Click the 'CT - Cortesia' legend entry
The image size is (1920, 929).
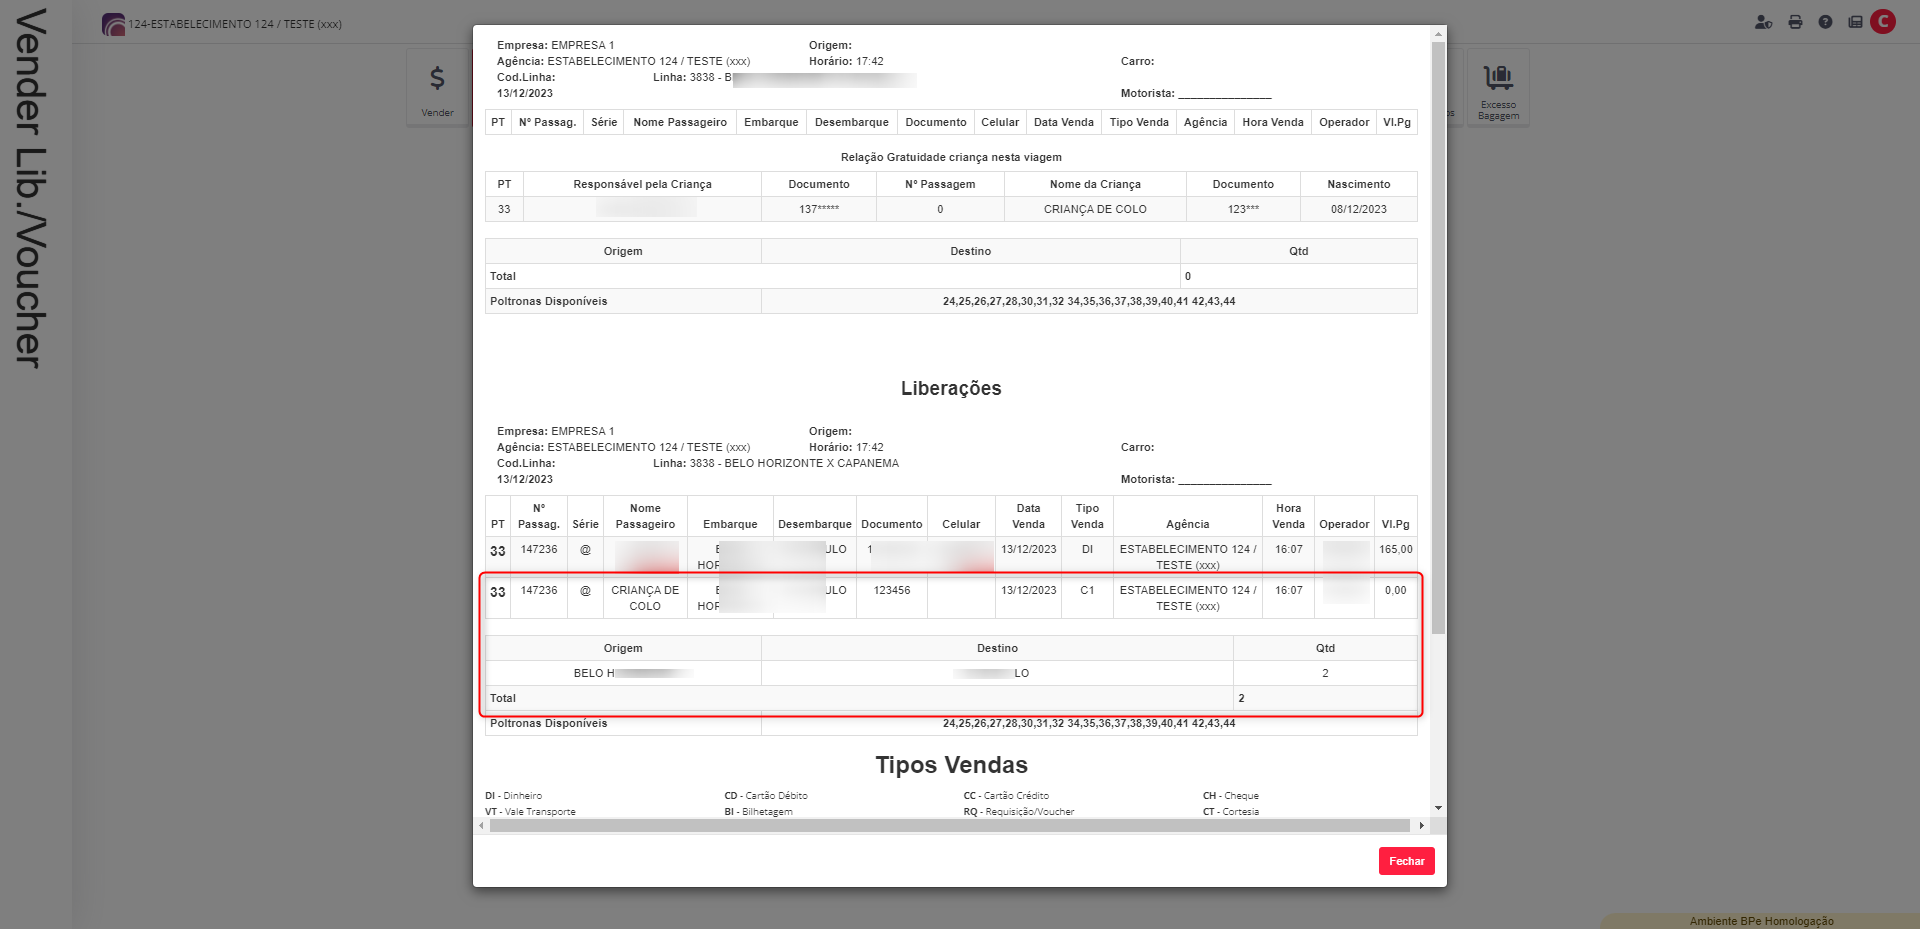1231,812
